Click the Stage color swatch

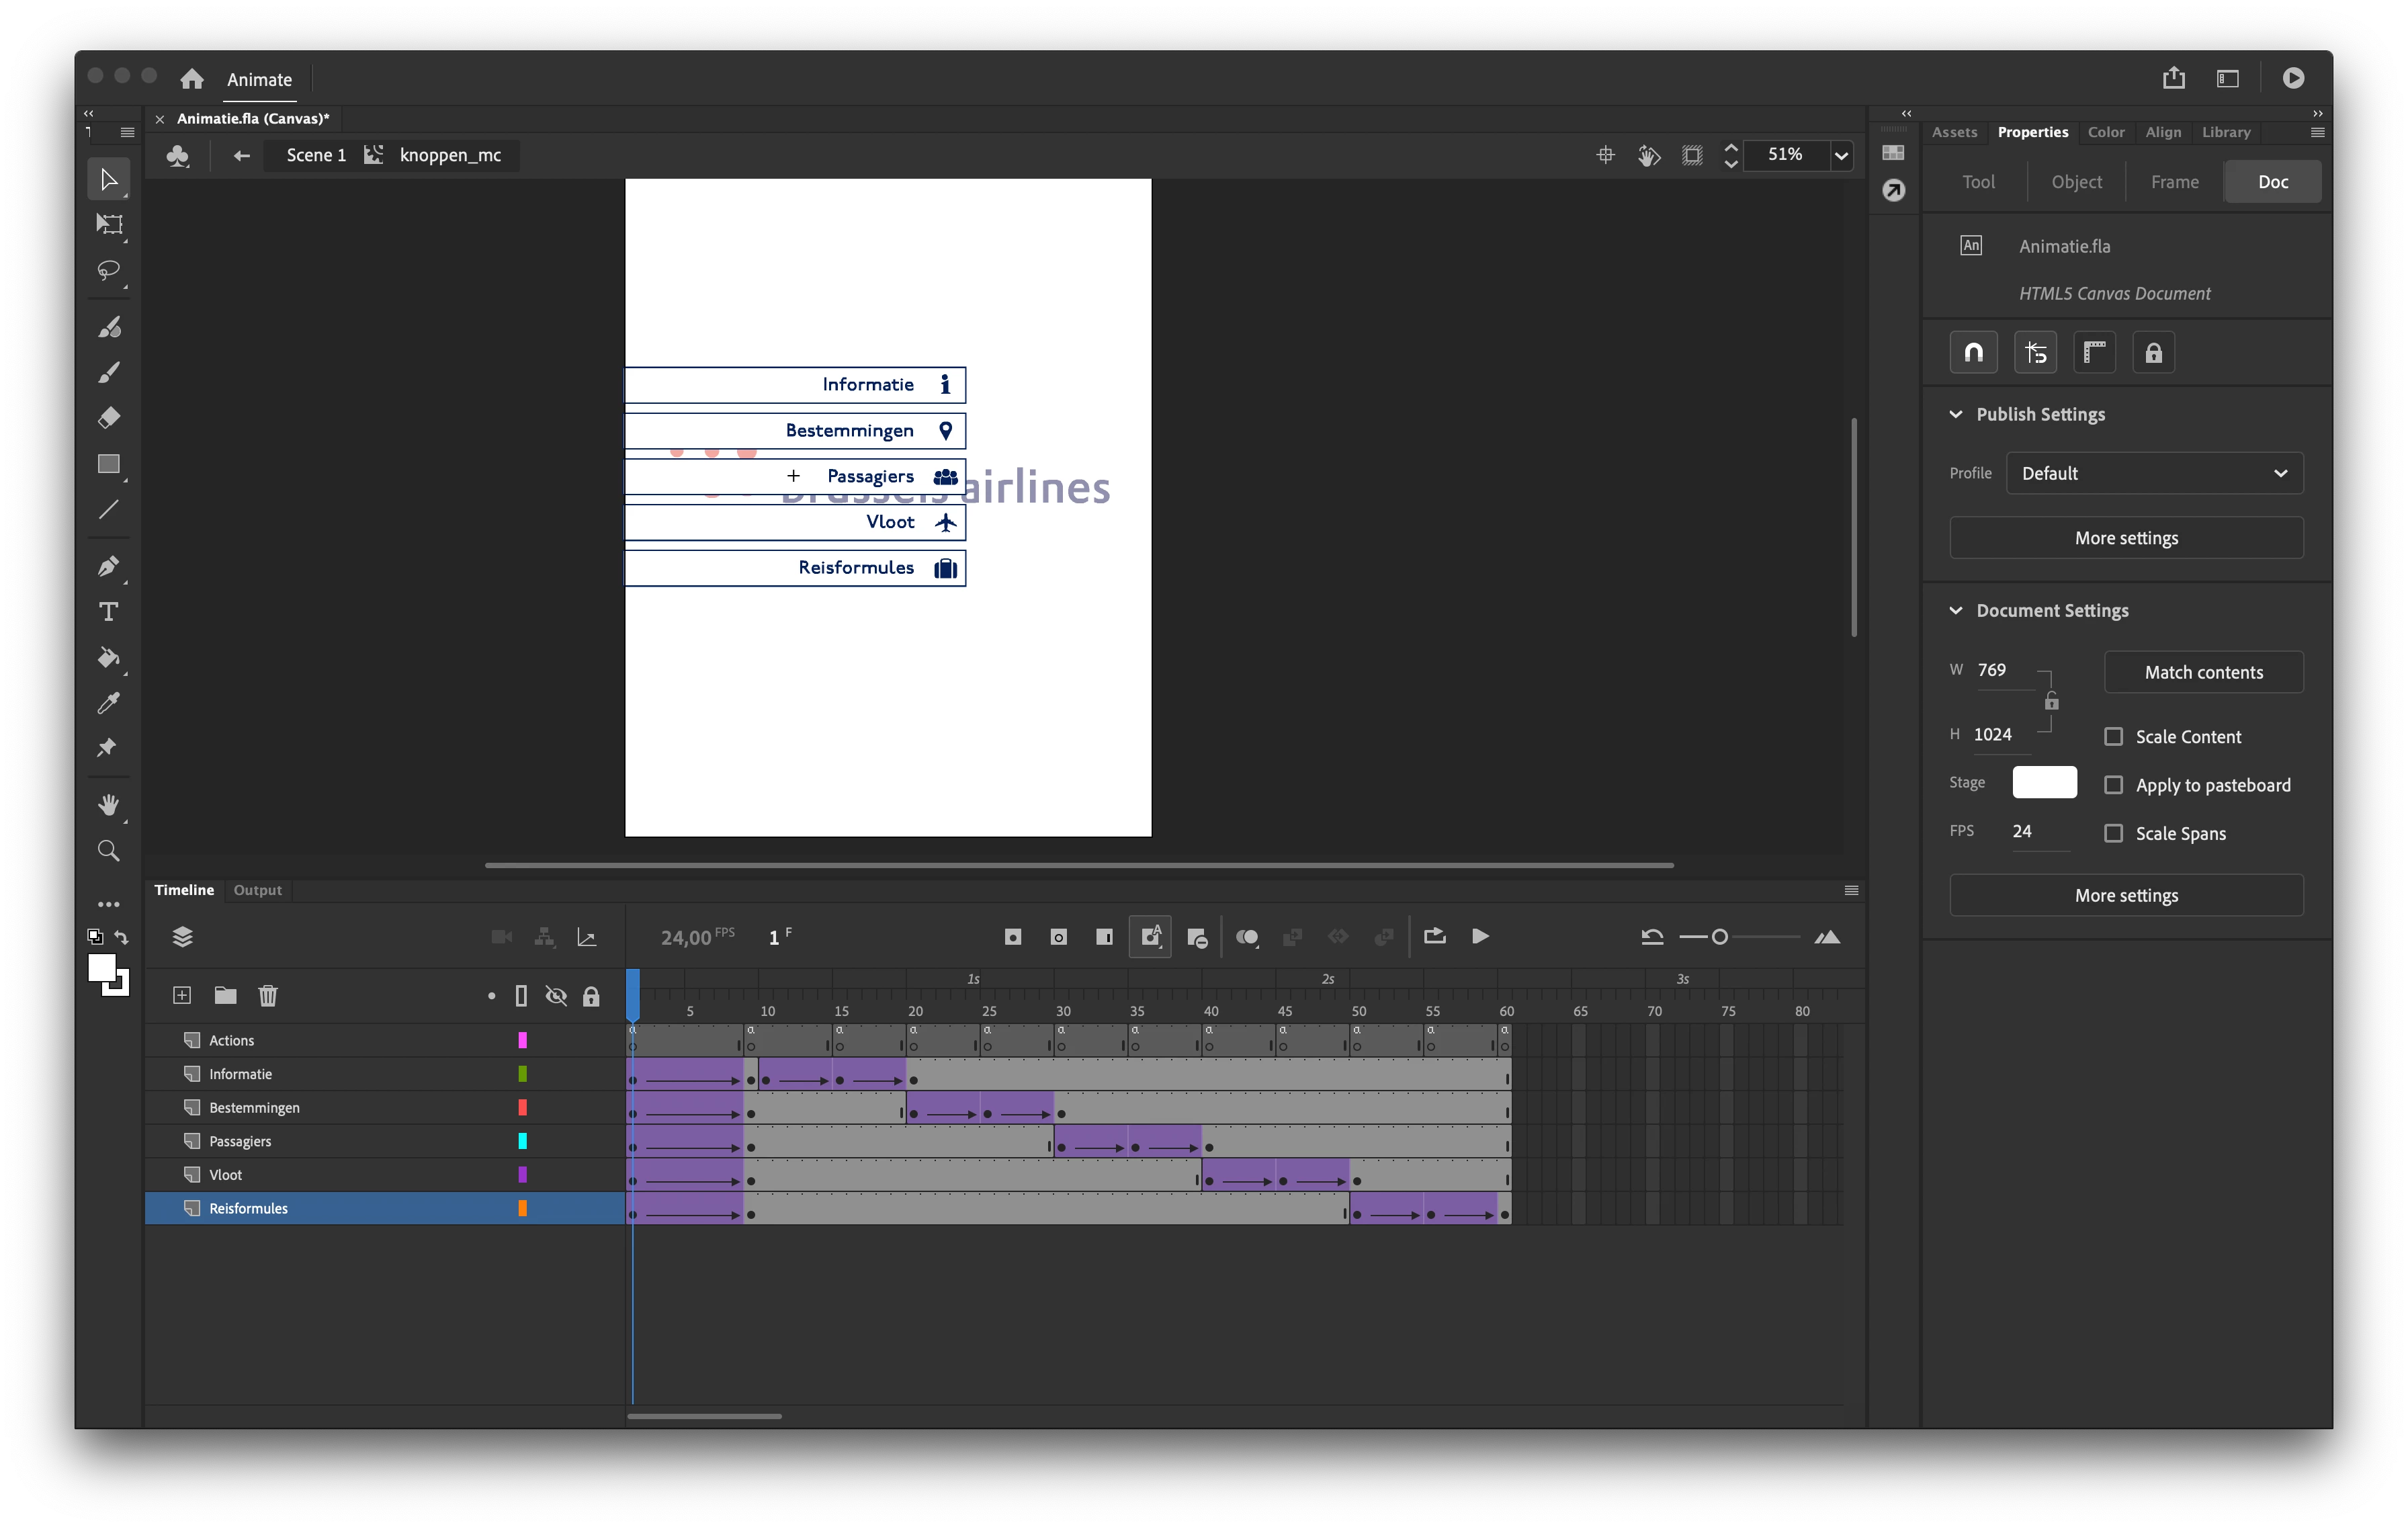click(x=2044, y=782)
